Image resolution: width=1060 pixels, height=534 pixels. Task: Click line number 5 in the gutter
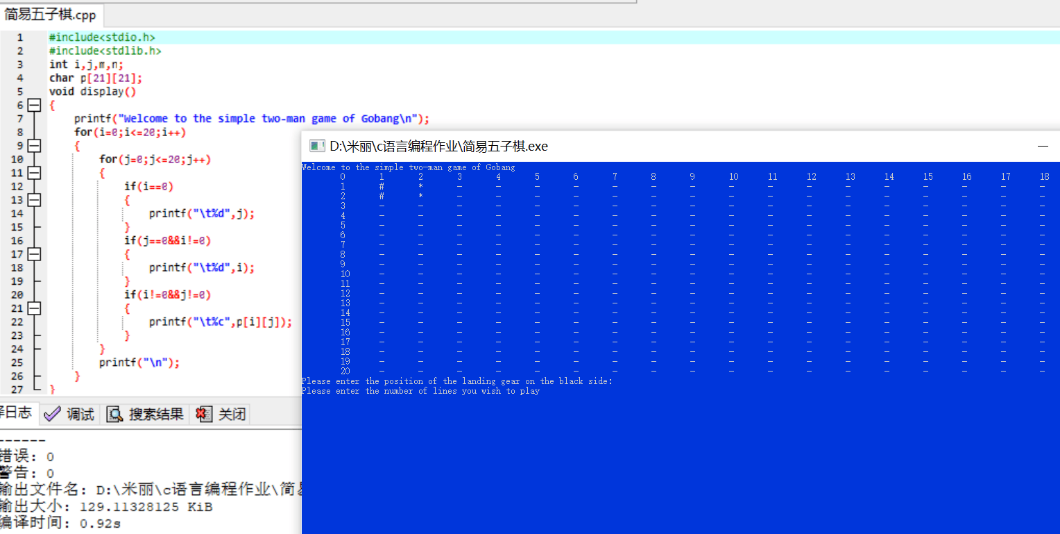click(19, 91)
